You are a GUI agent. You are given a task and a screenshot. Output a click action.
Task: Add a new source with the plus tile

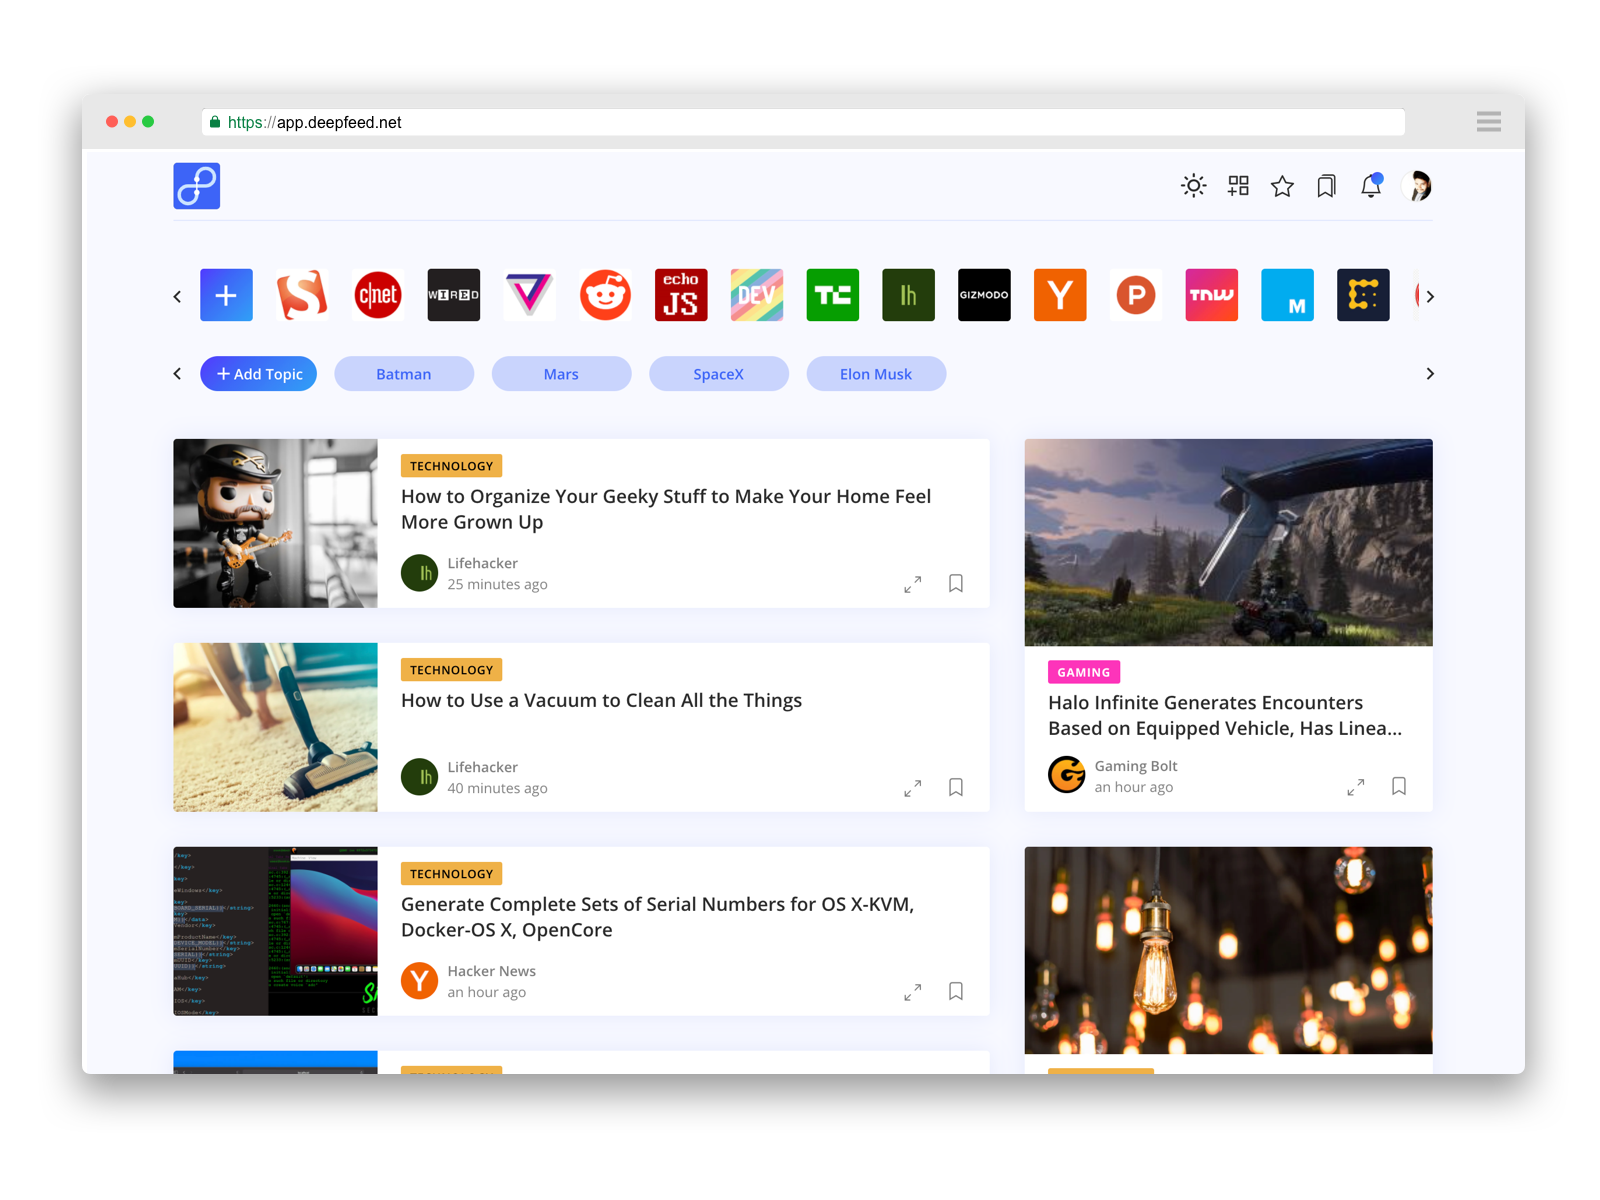click(x=226, y=295)
